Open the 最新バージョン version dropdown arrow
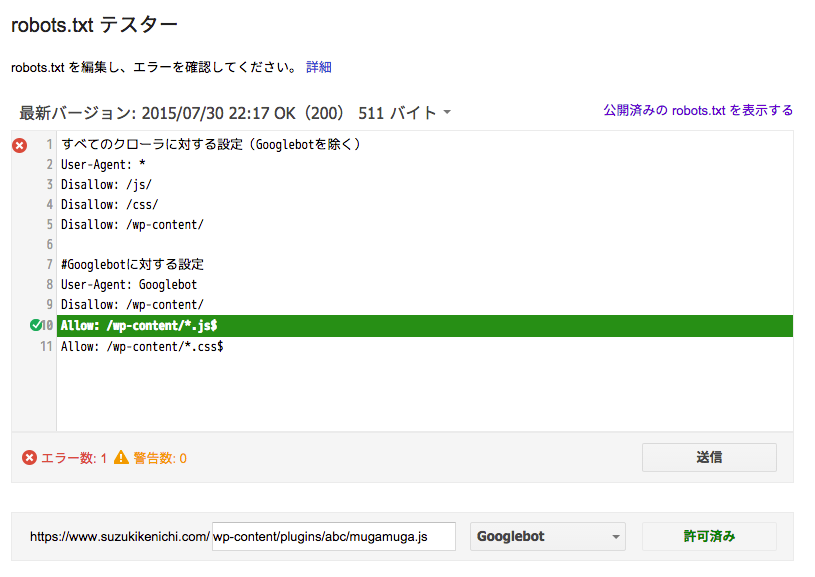This screenshot has width=815, height=577. [x=447, y=112]
